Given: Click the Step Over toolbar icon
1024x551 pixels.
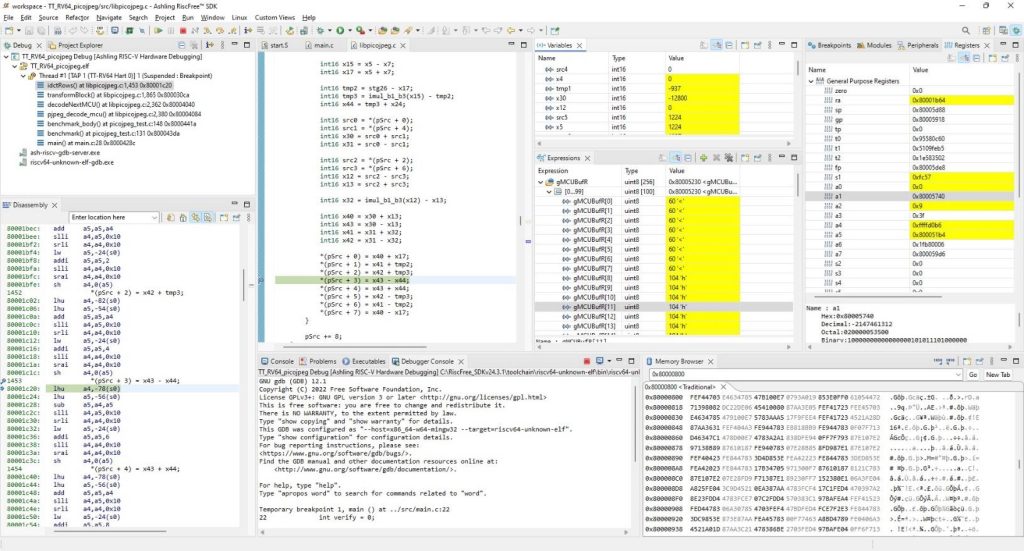Looking at the screenshot, I should 219,30.
